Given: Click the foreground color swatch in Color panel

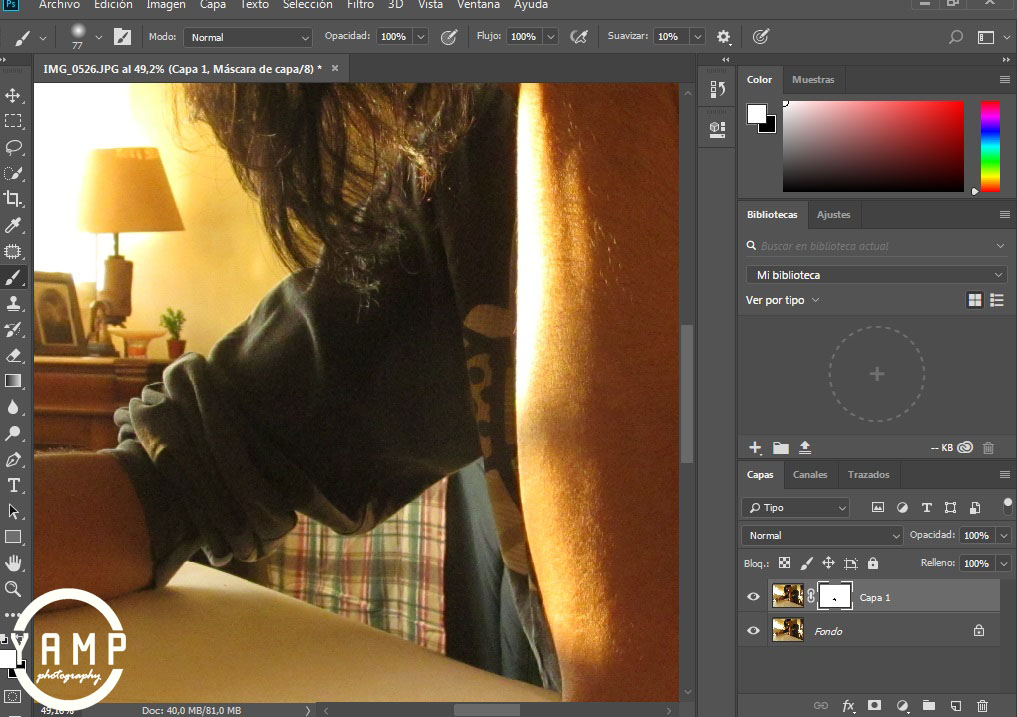Looking at the screenshot, I should pos(756,114).
